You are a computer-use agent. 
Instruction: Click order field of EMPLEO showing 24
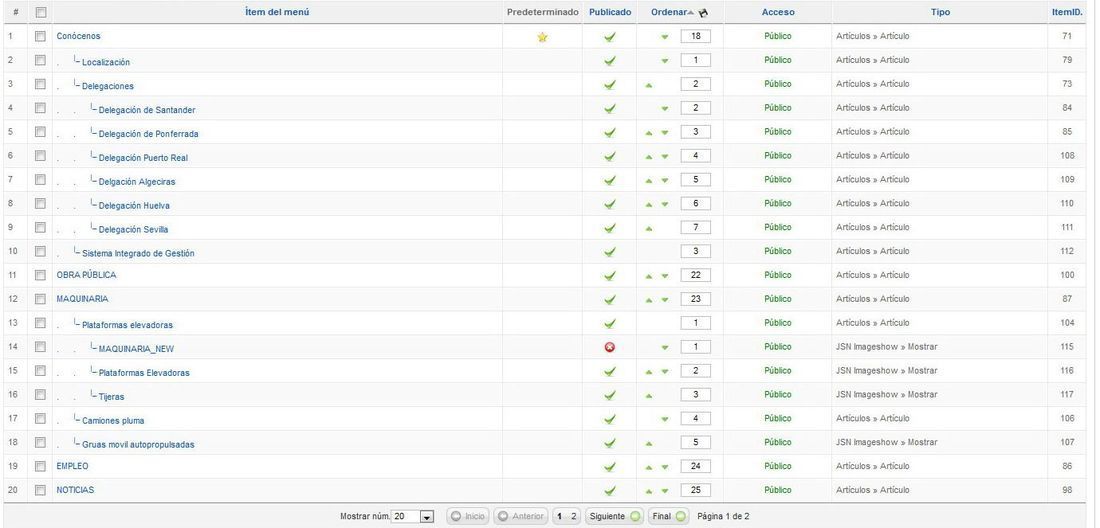(695, 466)
